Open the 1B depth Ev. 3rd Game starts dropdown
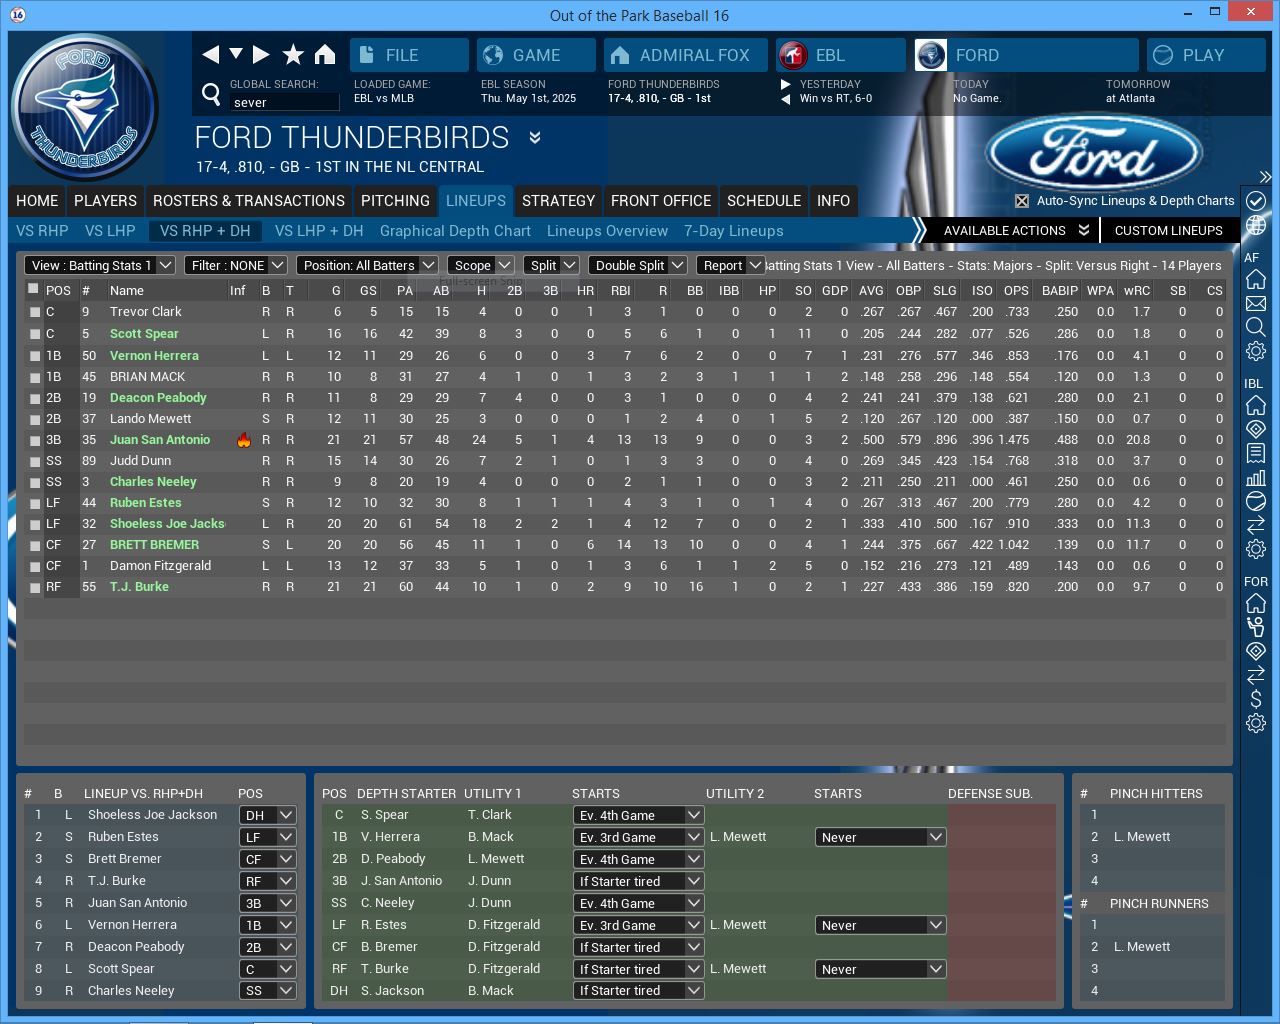1280x1024 pixels. (x=640, y=837)
